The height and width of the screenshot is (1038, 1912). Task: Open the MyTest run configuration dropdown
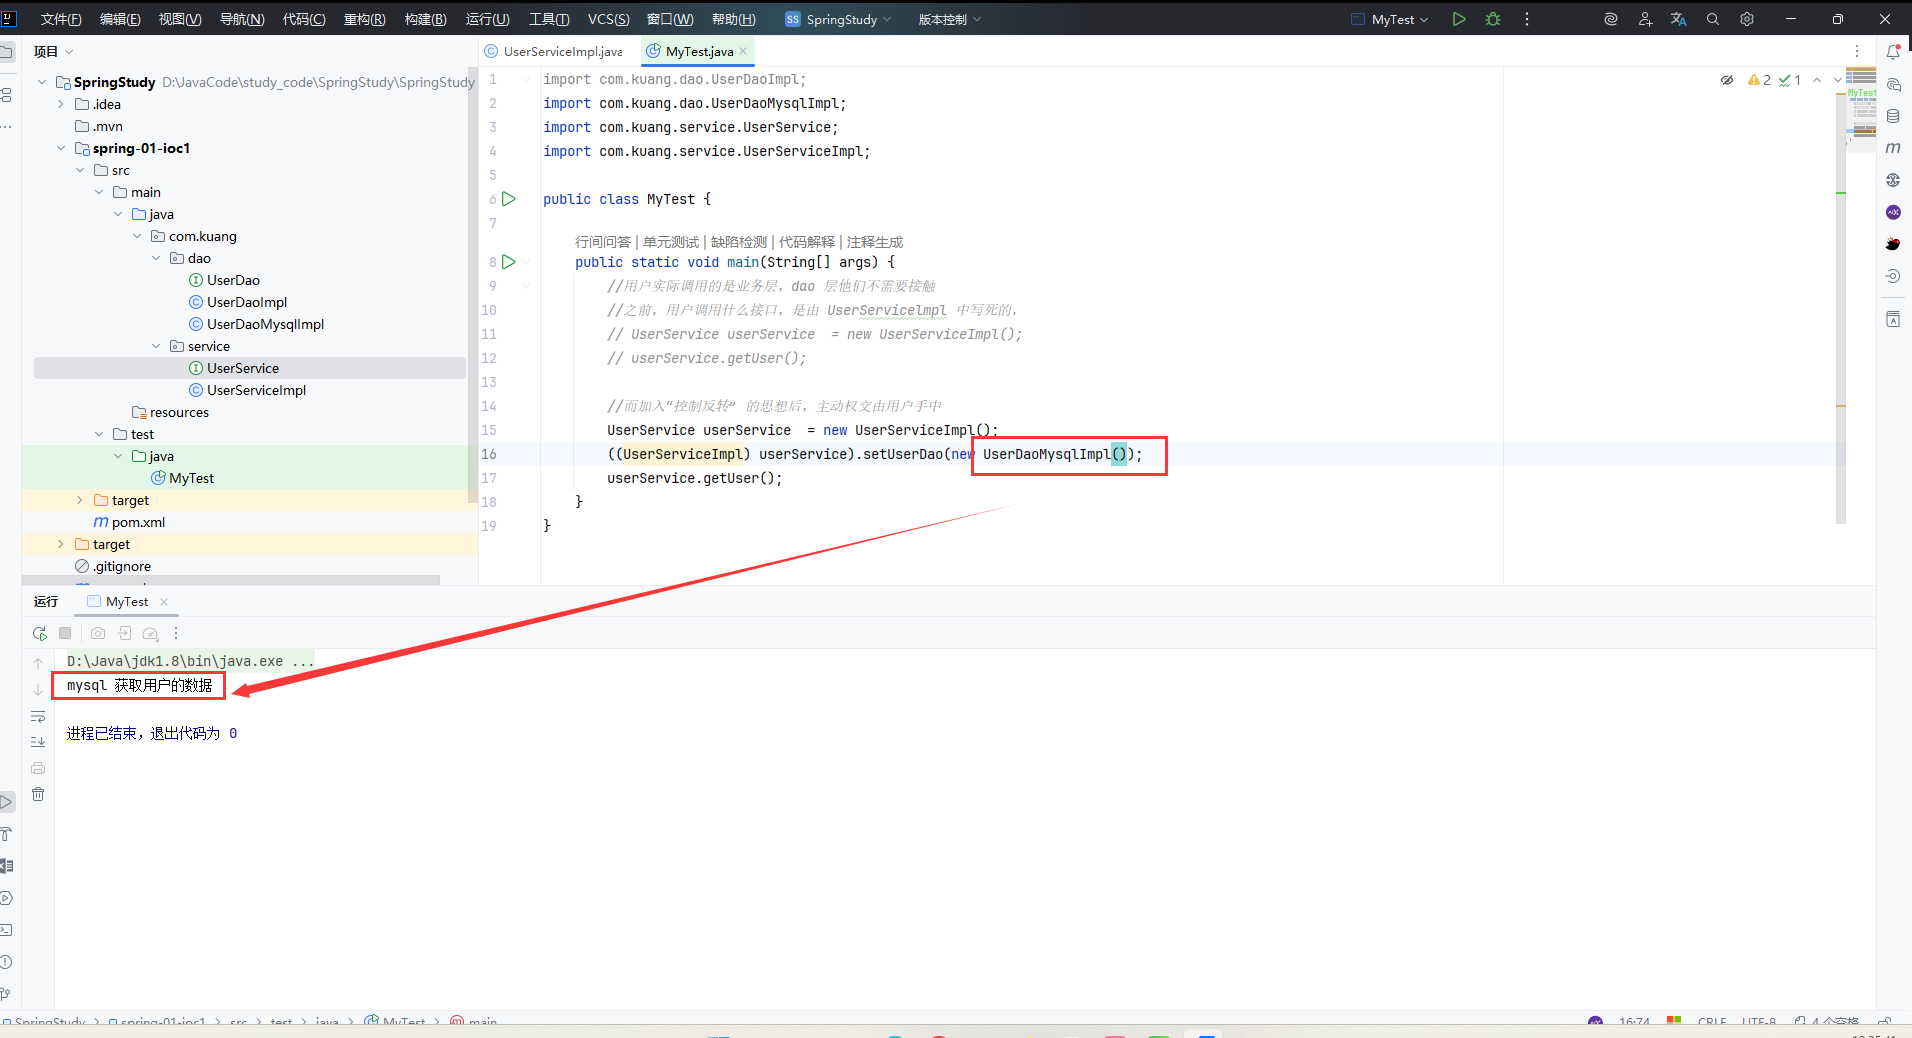pyautogui.click(x=1390, y=19)
